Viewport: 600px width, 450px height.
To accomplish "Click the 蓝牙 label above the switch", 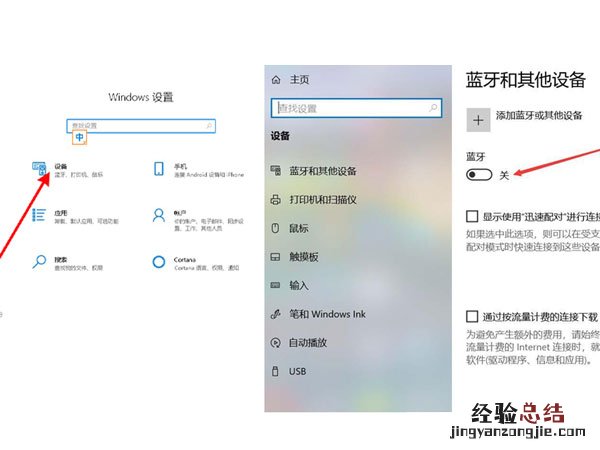I will 476,157.
